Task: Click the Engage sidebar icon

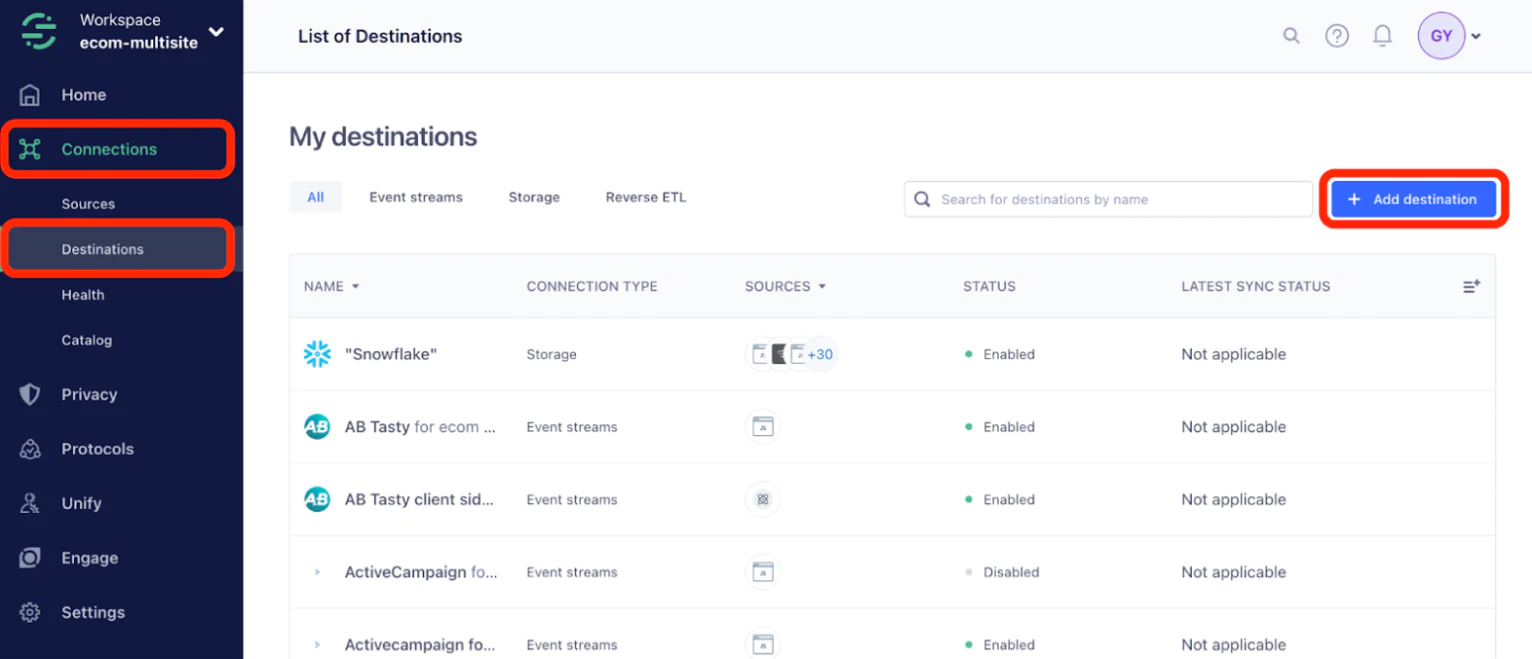Action: (30, 558)
